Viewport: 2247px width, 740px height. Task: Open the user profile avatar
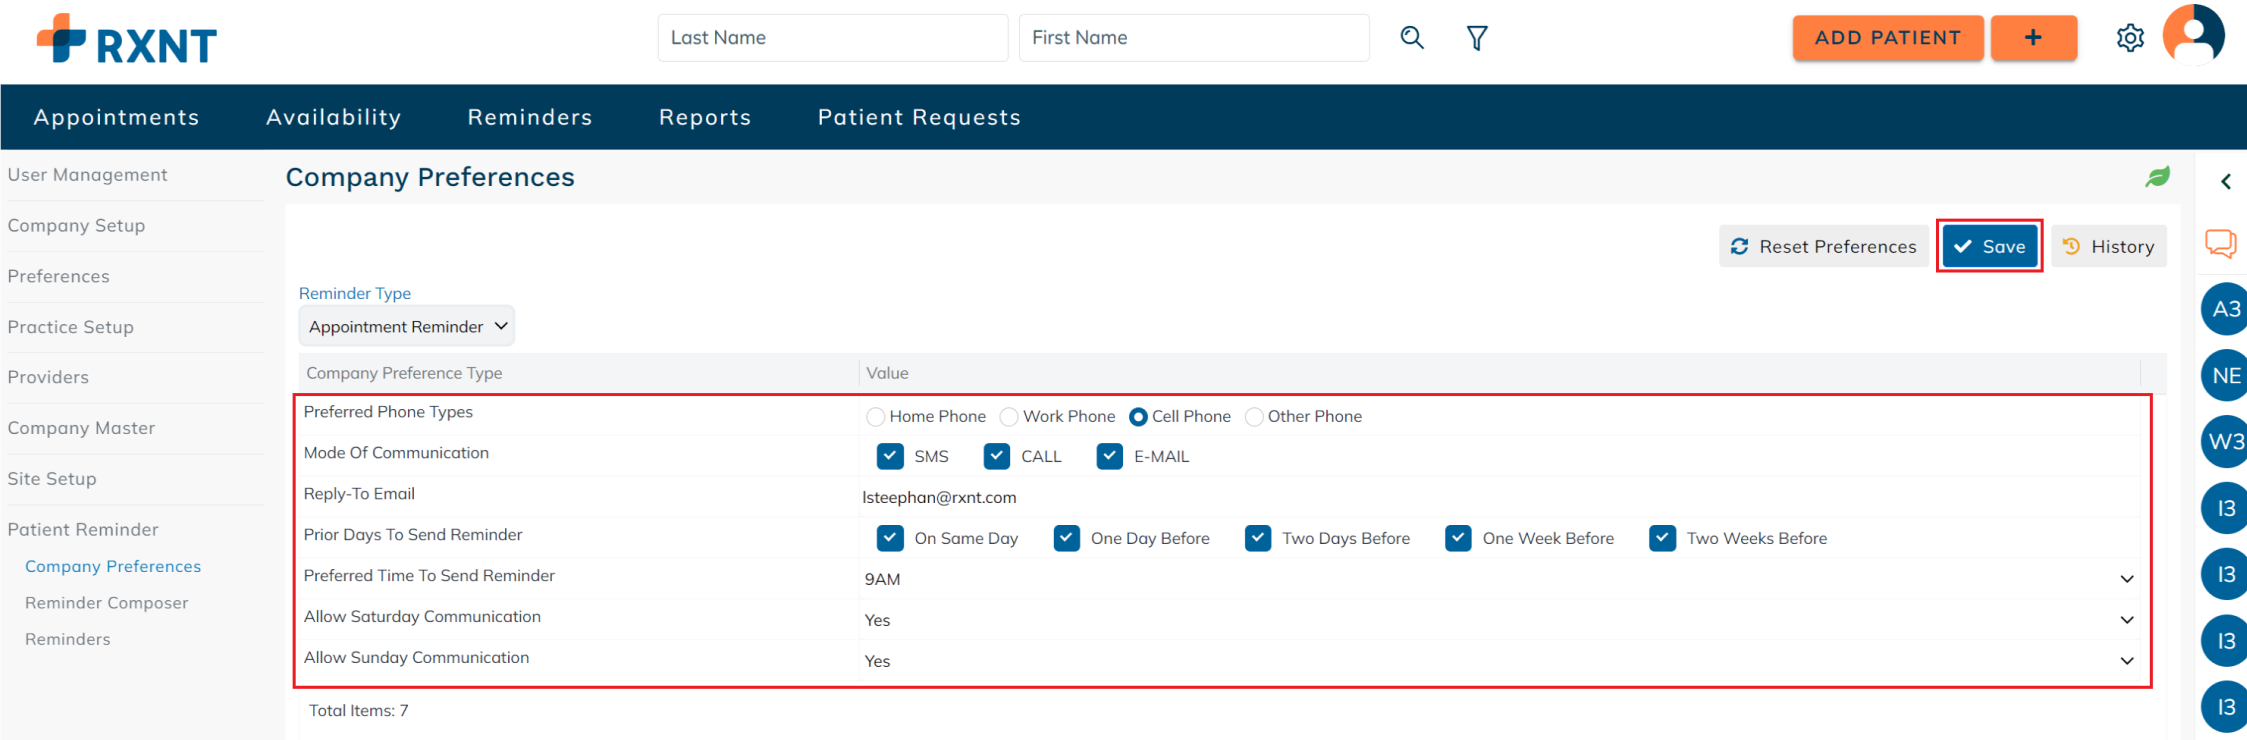click(2193, 35)
